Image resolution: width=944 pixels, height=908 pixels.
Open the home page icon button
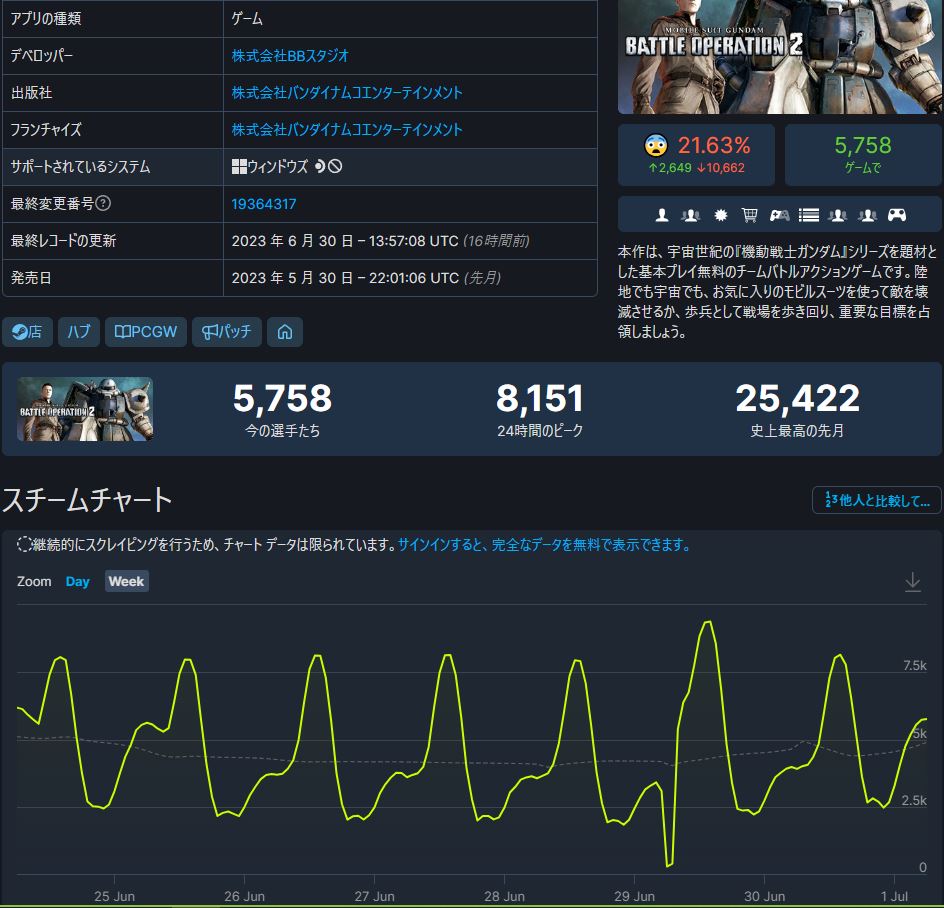click(285, 332)
